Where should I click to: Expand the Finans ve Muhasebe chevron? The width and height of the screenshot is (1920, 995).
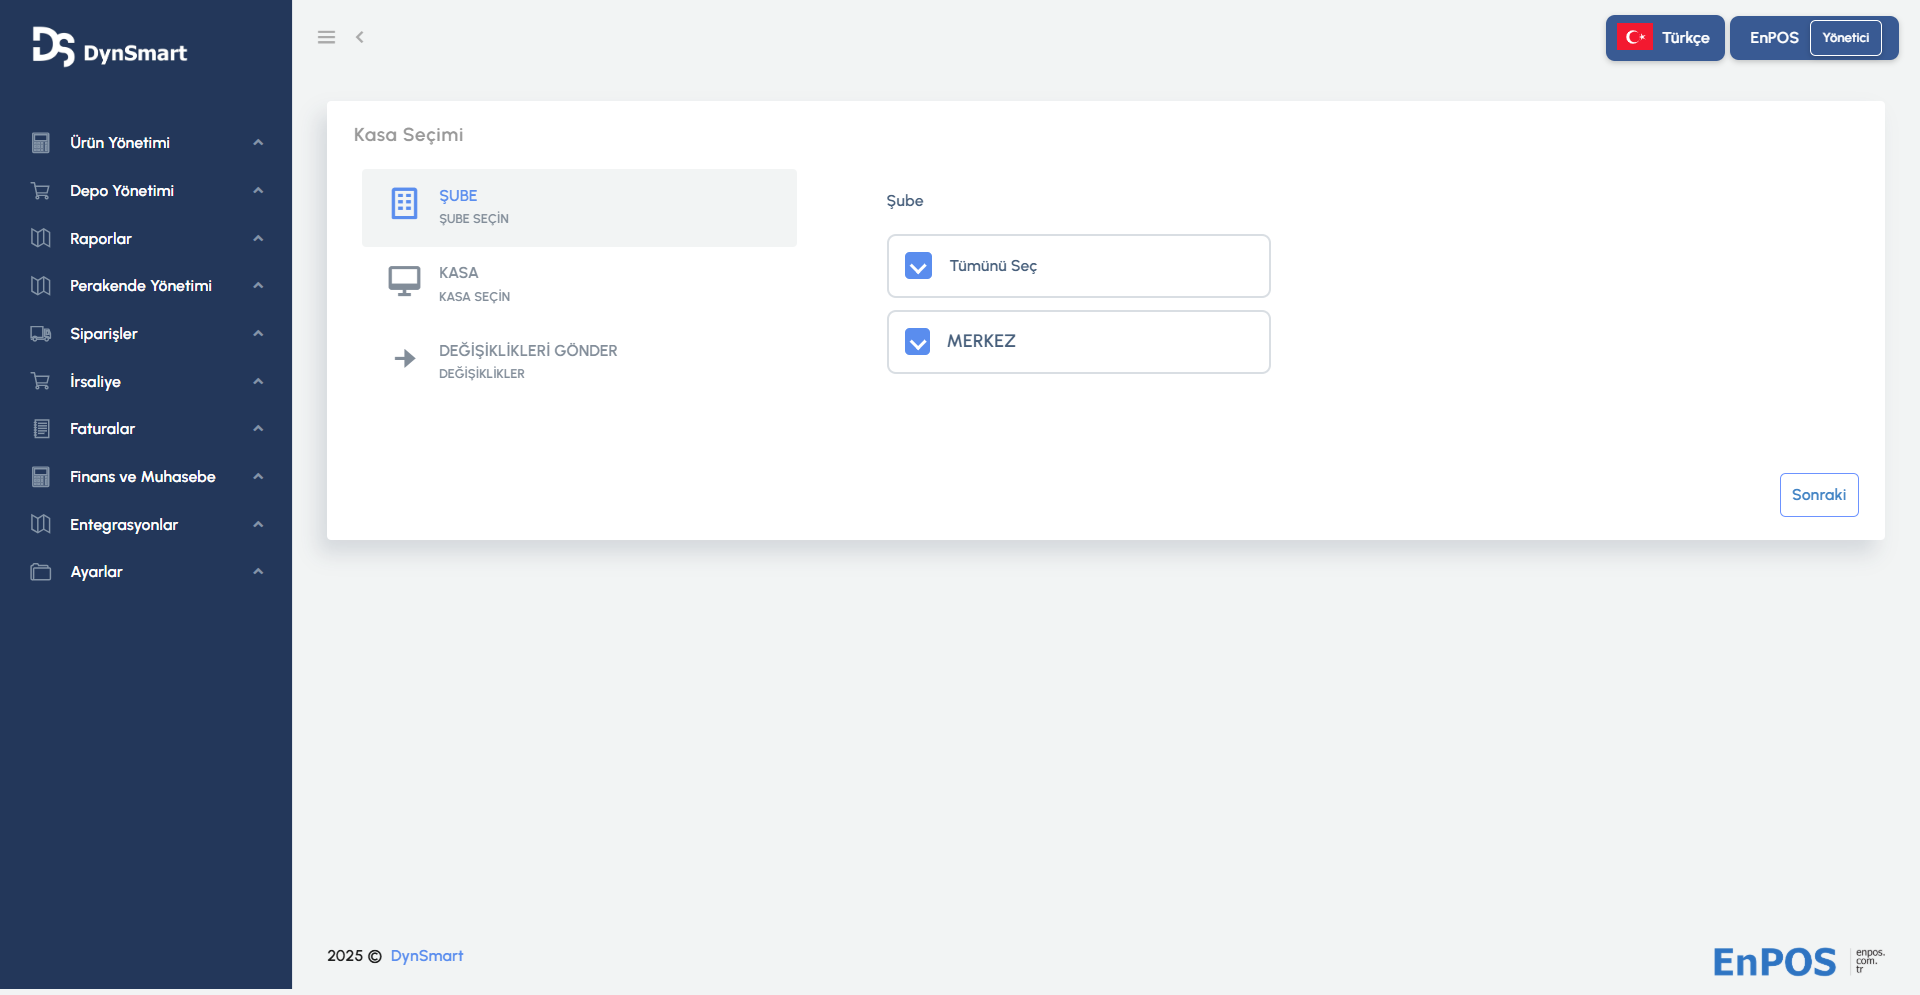point(258,477)
